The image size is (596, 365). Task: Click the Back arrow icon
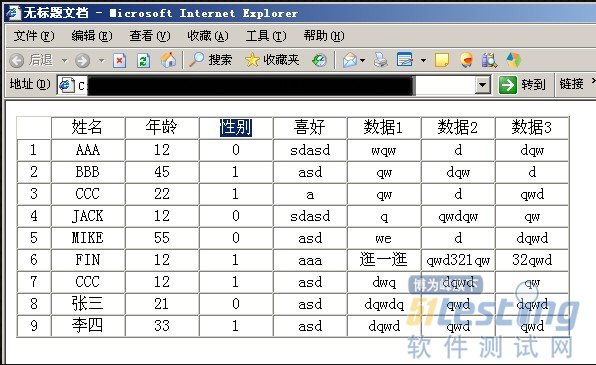pyautogui.click(x=16, y=60)
